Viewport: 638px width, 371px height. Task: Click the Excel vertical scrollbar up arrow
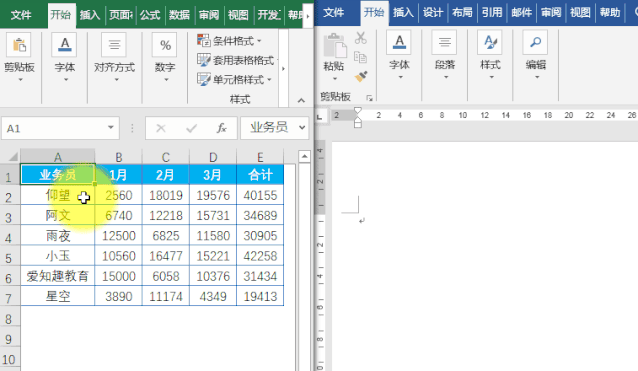click(x=304, y=157)
